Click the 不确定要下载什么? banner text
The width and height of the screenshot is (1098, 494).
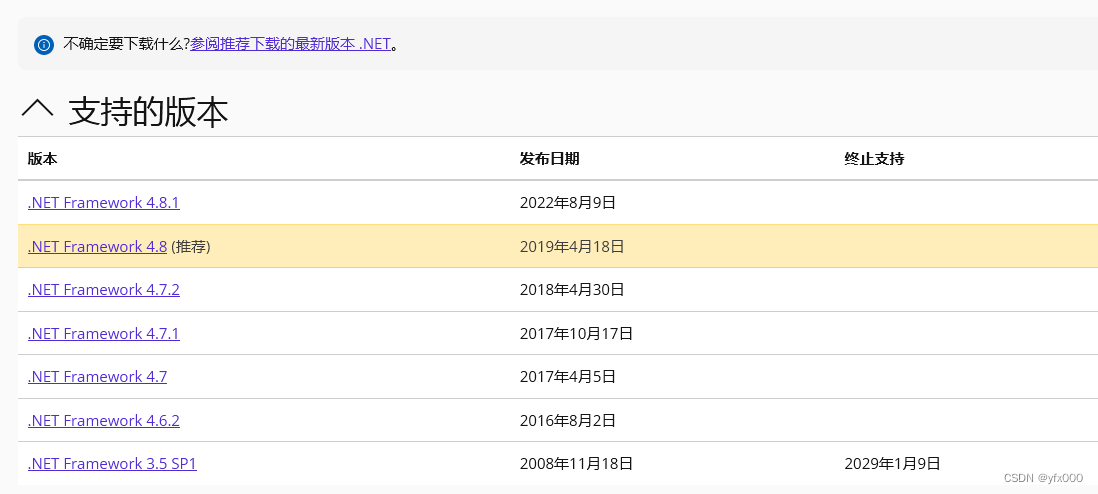[x=127, y=44]
